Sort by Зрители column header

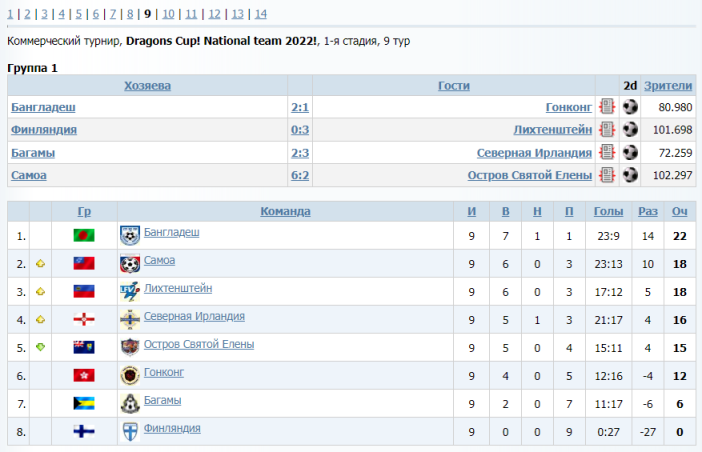coord(668,86)
